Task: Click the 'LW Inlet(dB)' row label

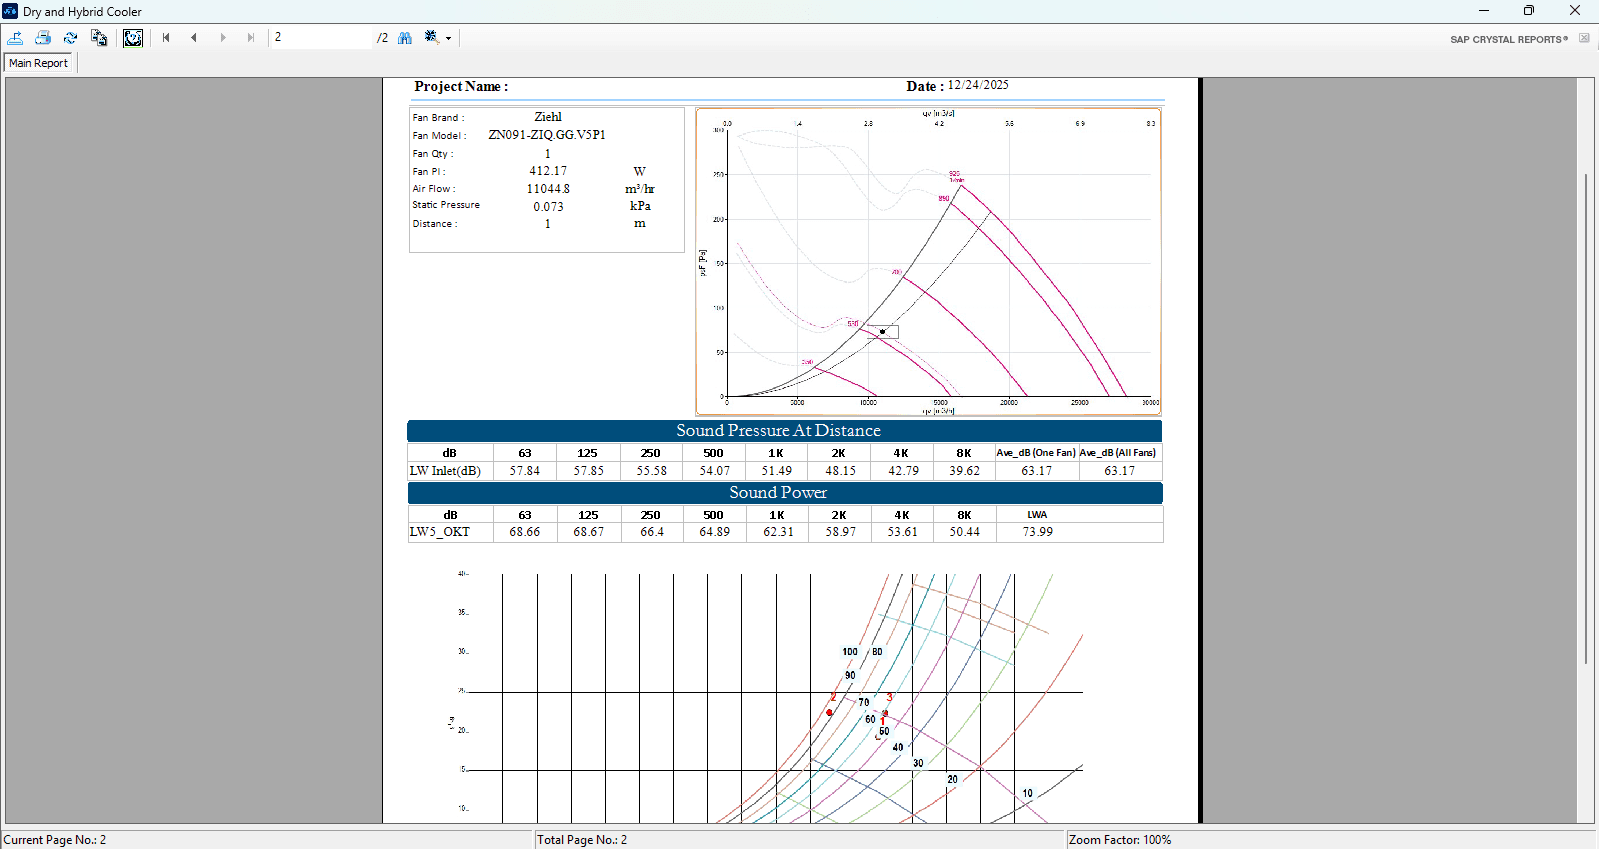Action: [x=445, y=471]
